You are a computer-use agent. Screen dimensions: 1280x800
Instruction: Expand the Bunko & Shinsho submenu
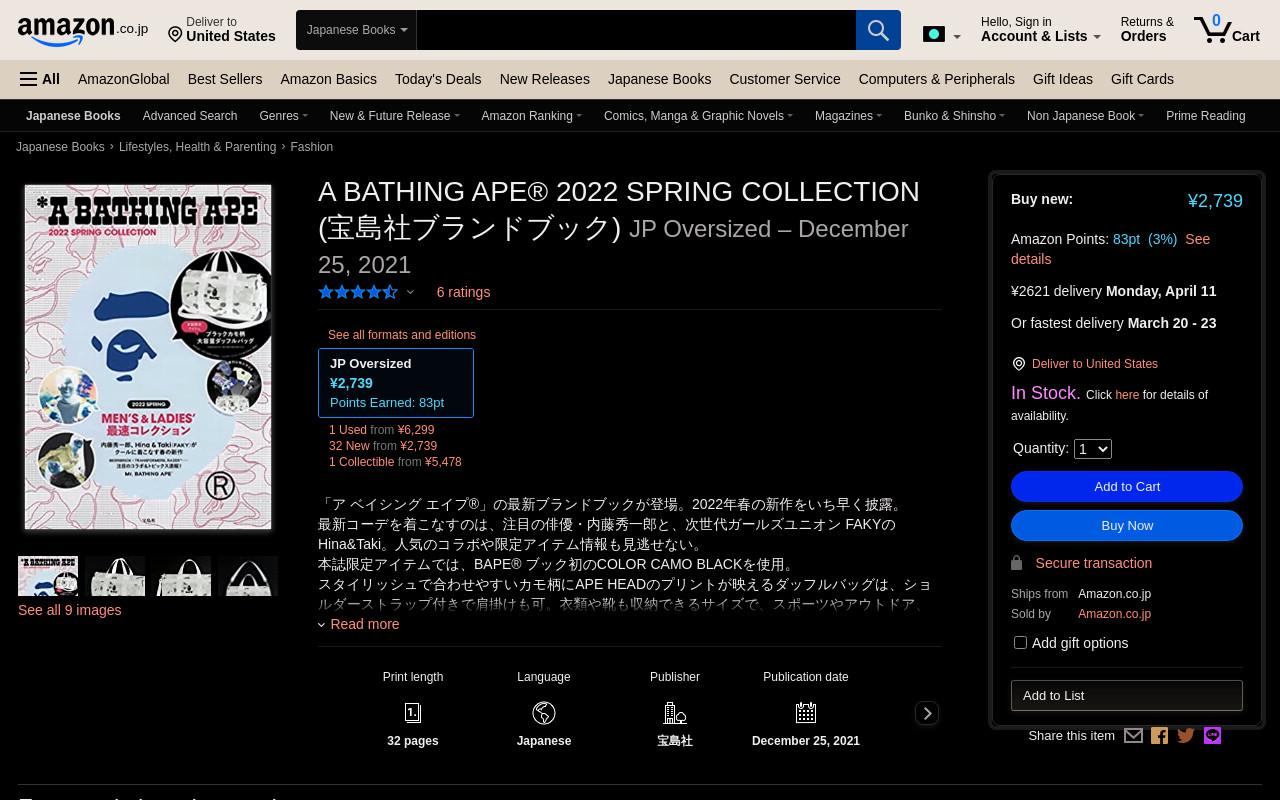(955, 116)
